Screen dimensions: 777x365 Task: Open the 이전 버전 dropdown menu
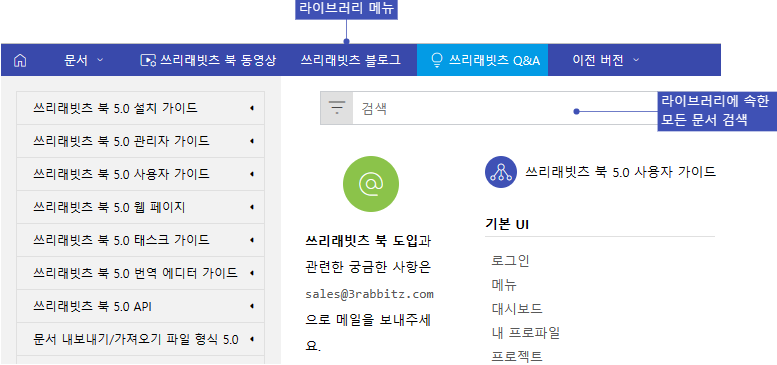(x=606, y=60)
